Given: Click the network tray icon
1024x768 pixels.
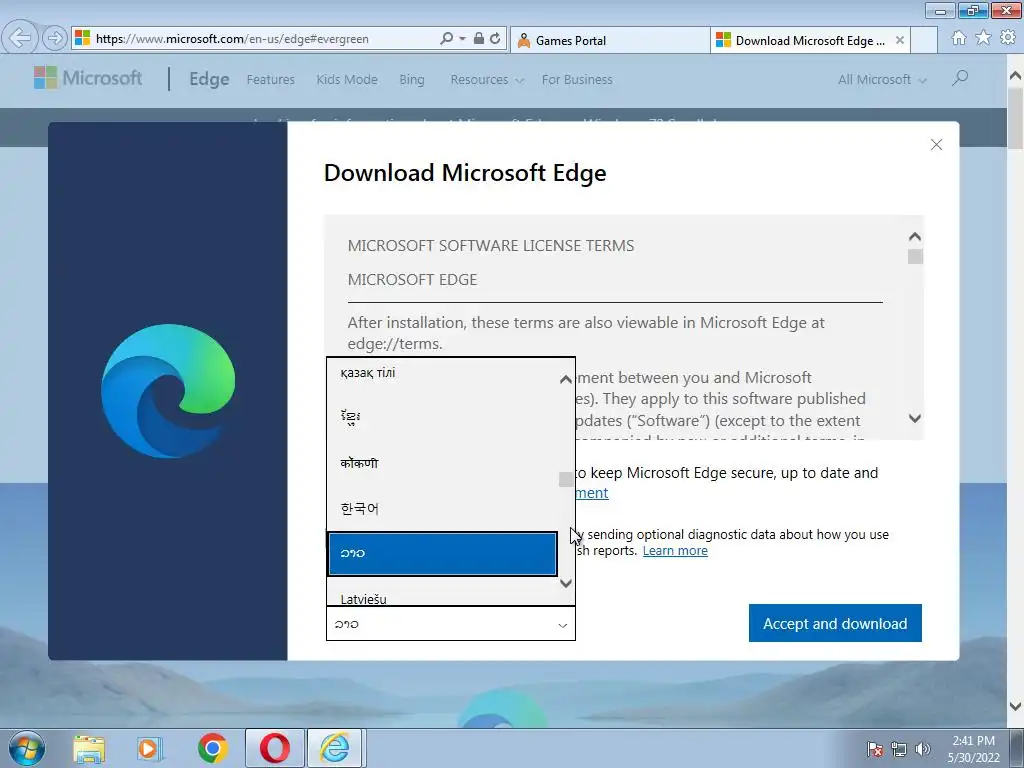Looking at the screenshot, I should click(x=899, y=749).
